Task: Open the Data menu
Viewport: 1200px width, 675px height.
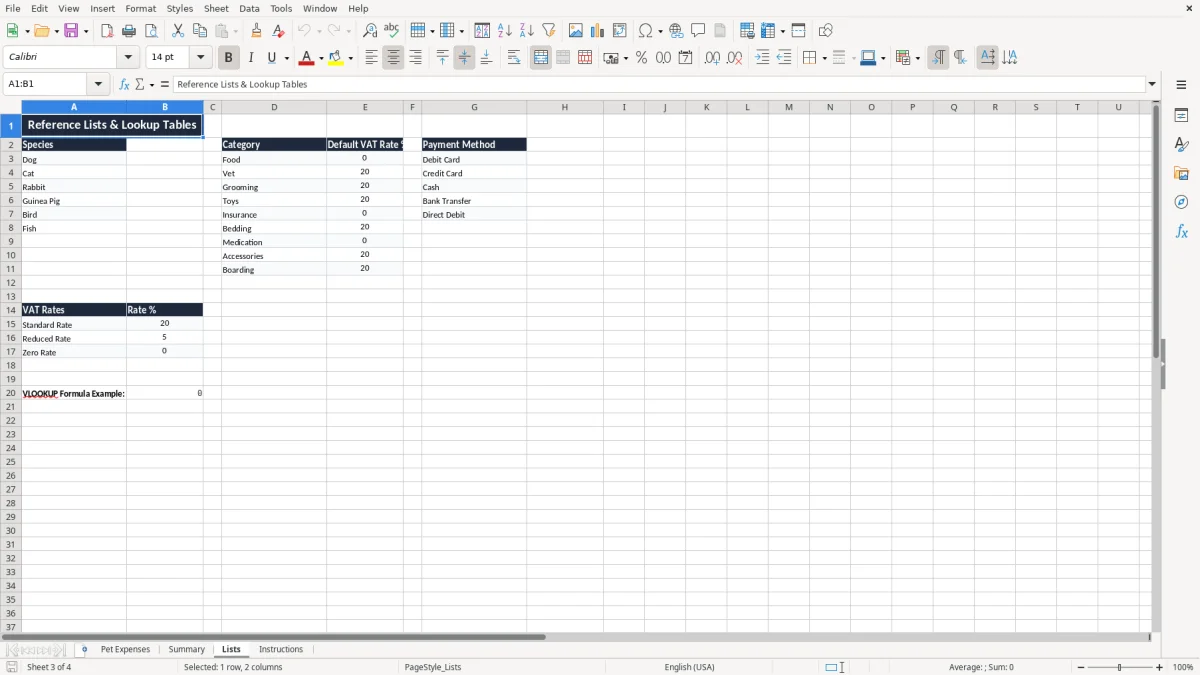Action: (x=249, y=8)
